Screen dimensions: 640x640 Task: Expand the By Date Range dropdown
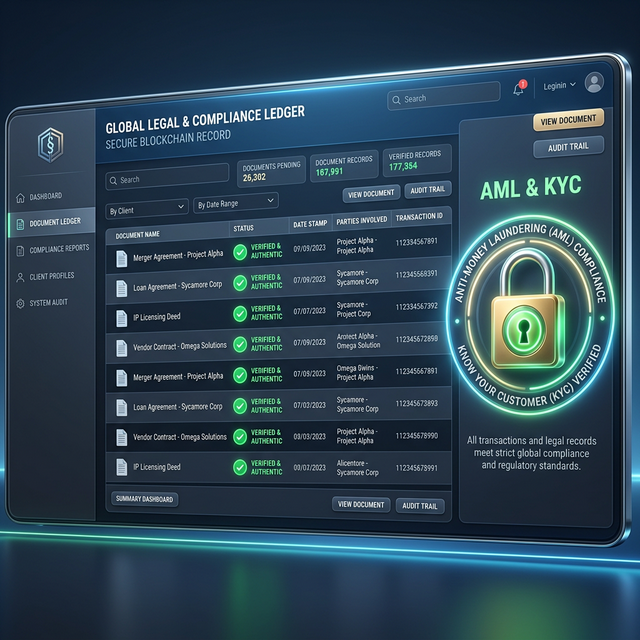point(236,203)
